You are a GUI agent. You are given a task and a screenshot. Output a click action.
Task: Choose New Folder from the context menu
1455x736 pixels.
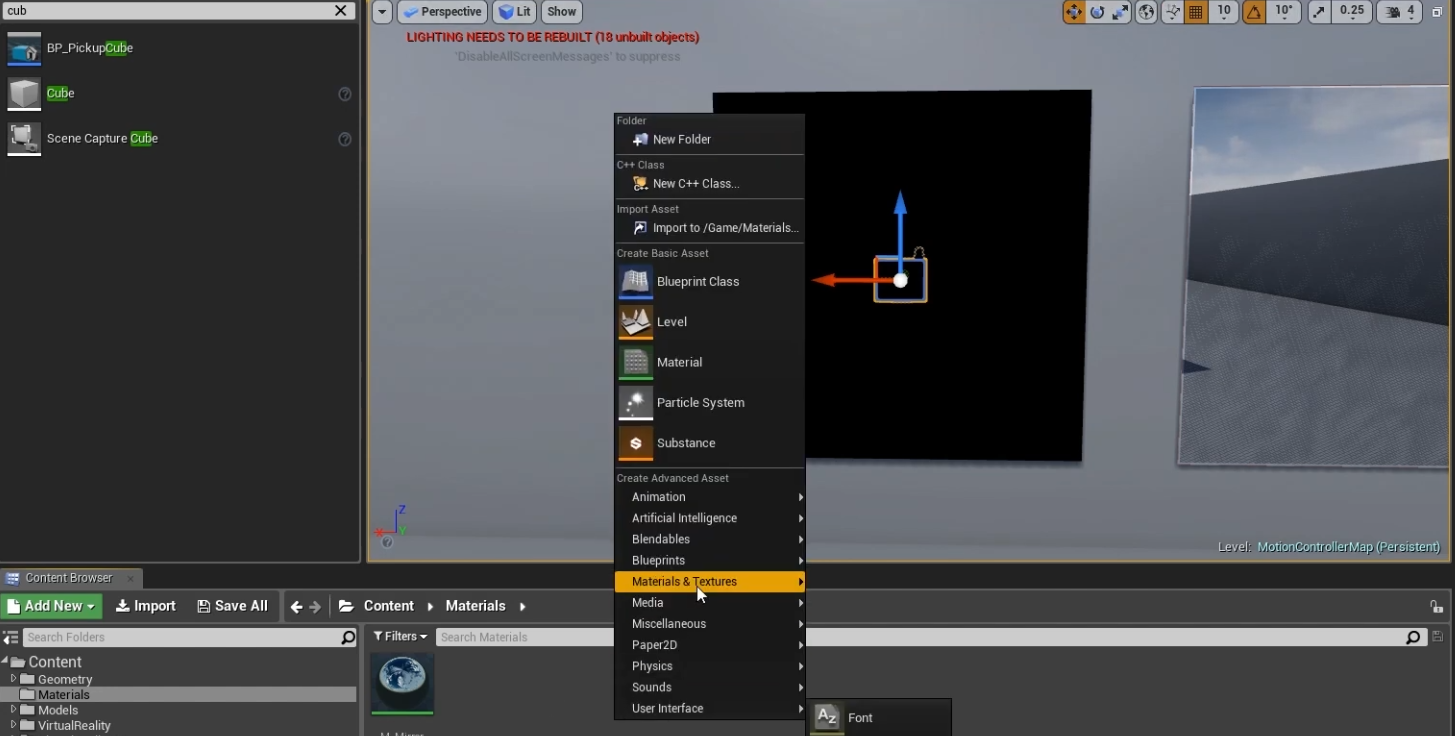pos(709,140)
